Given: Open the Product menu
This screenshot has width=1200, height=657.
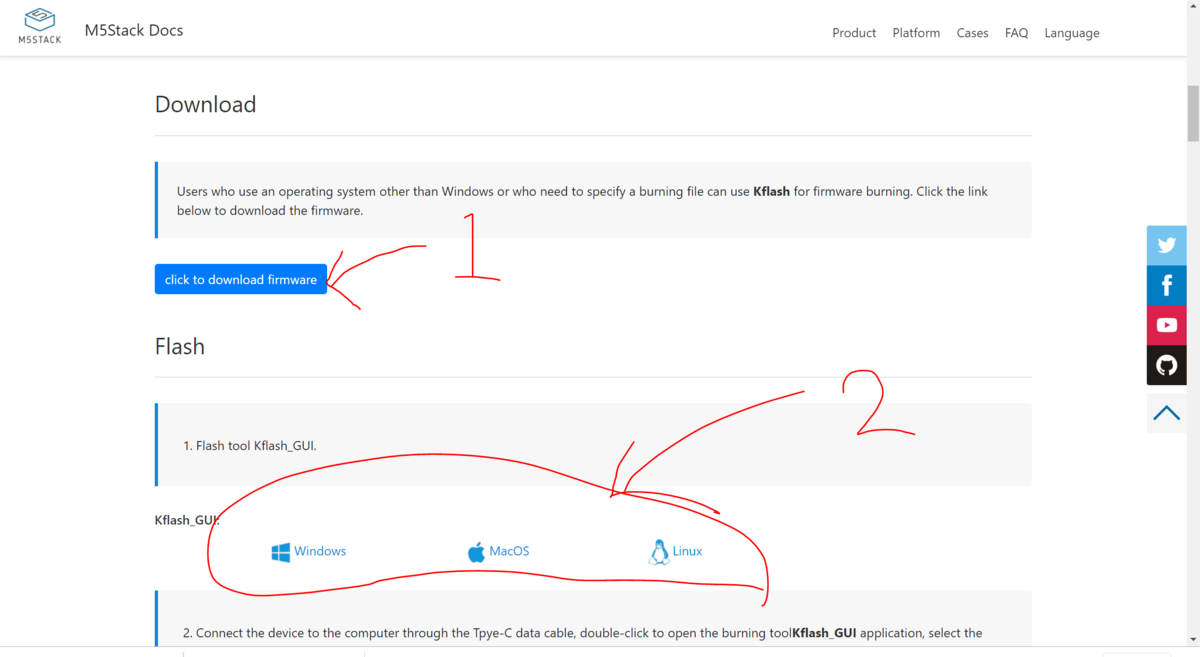Looking at the screenshot, I should [854, 33].
